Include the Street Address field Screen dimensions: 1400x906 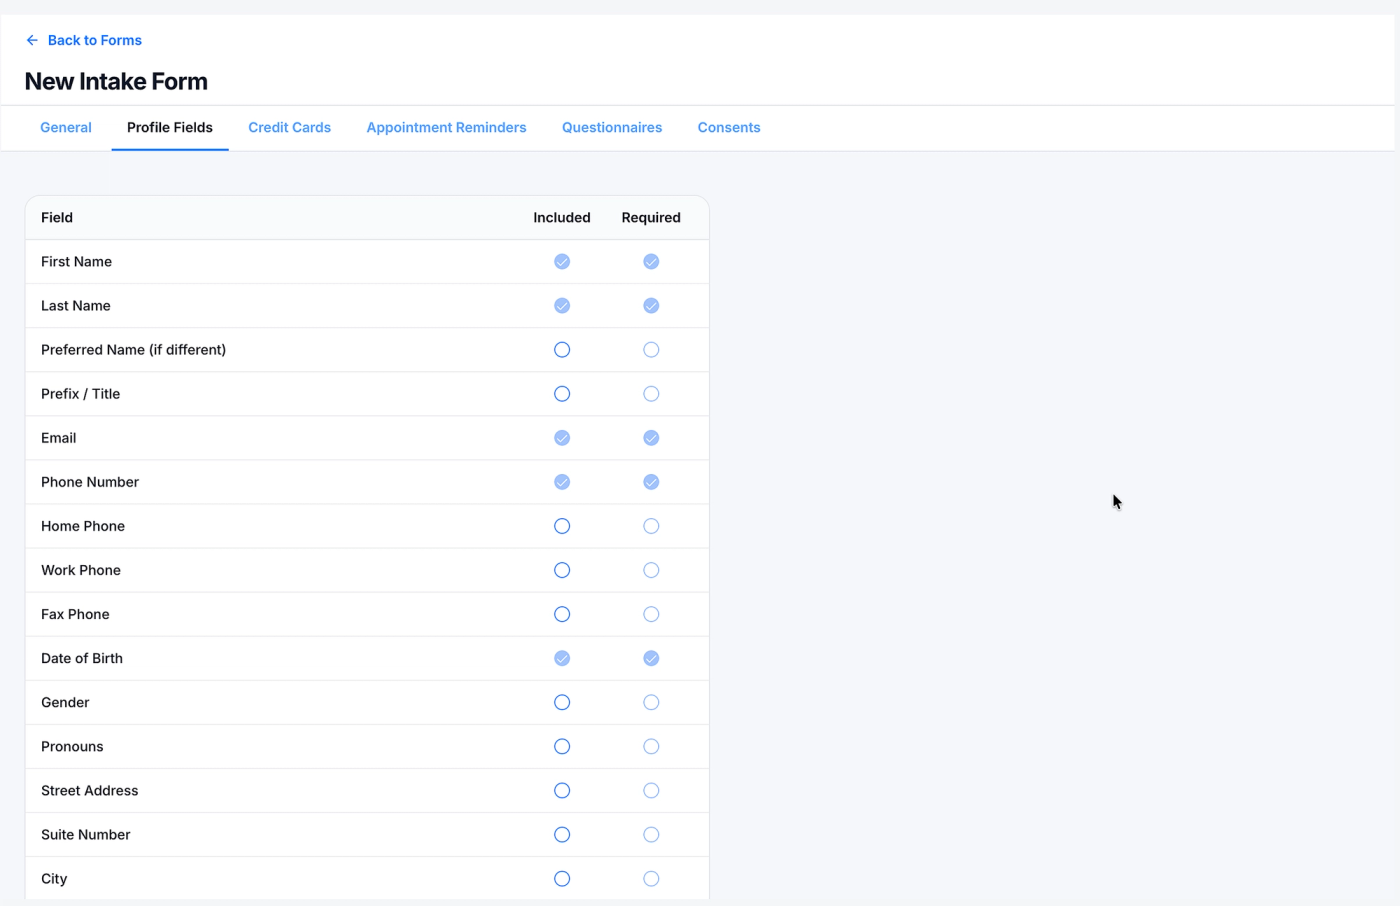point(562,790)
